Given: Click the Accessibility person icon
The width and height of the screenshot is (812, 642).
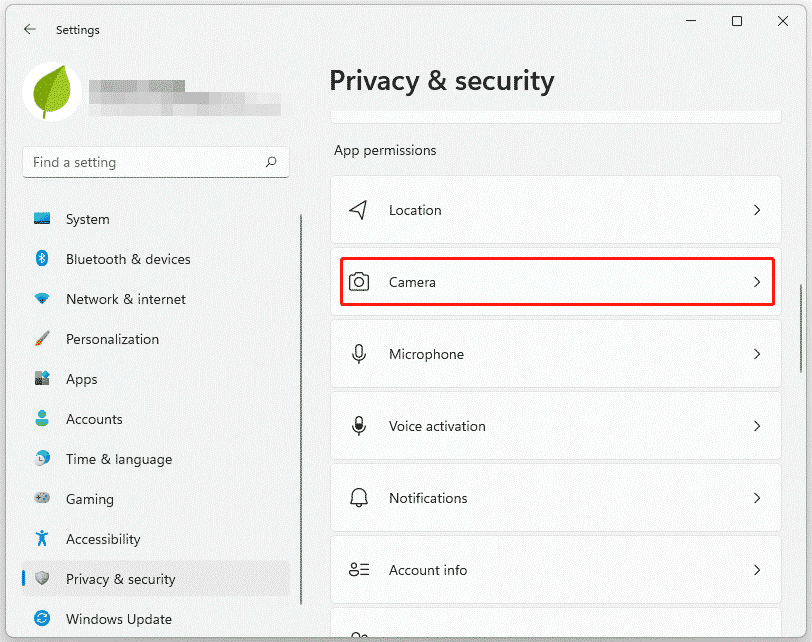Looking at the screenshot, I should pos(42,539).
